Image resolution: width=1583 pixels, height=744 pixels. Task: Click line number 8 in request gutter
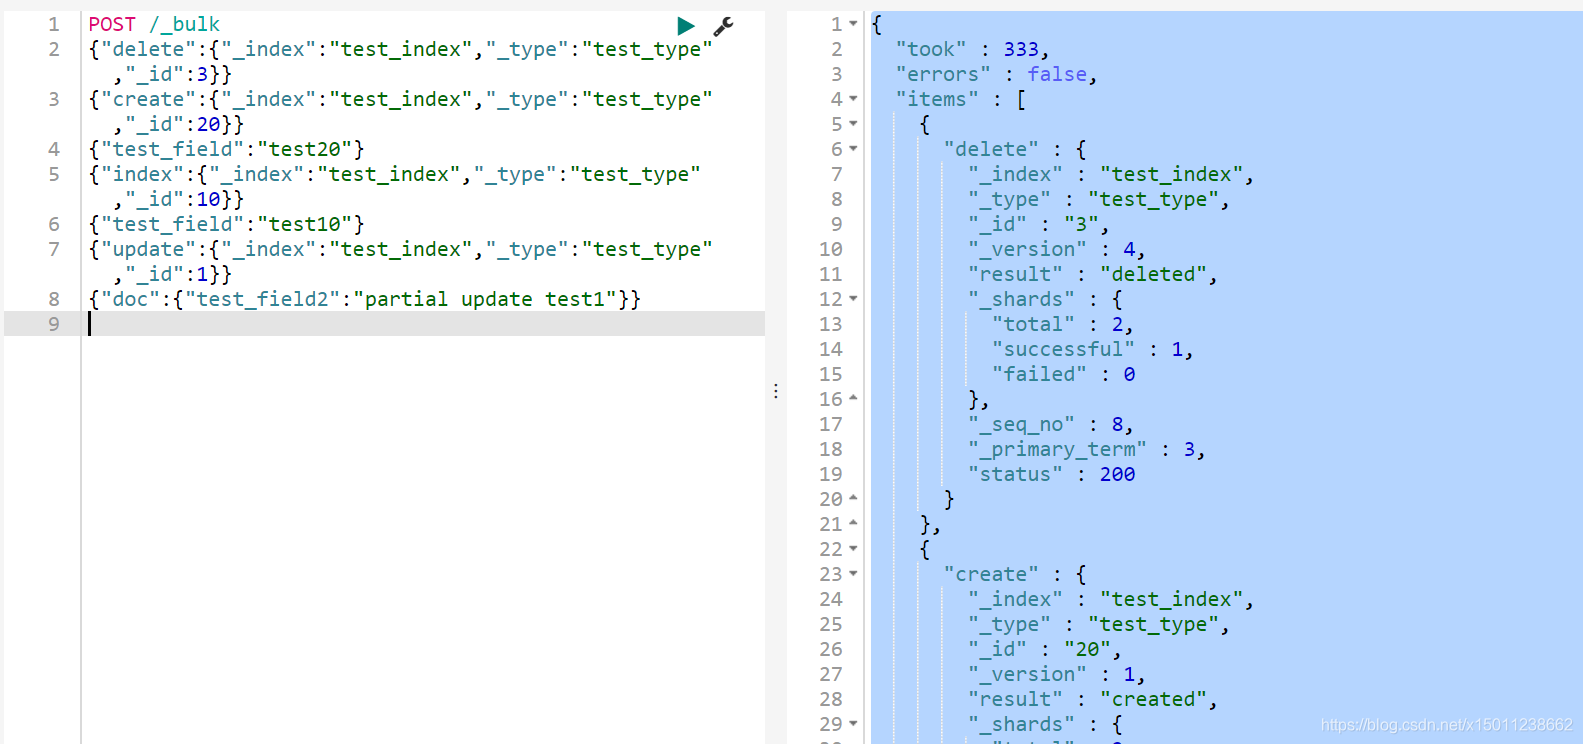54,299
